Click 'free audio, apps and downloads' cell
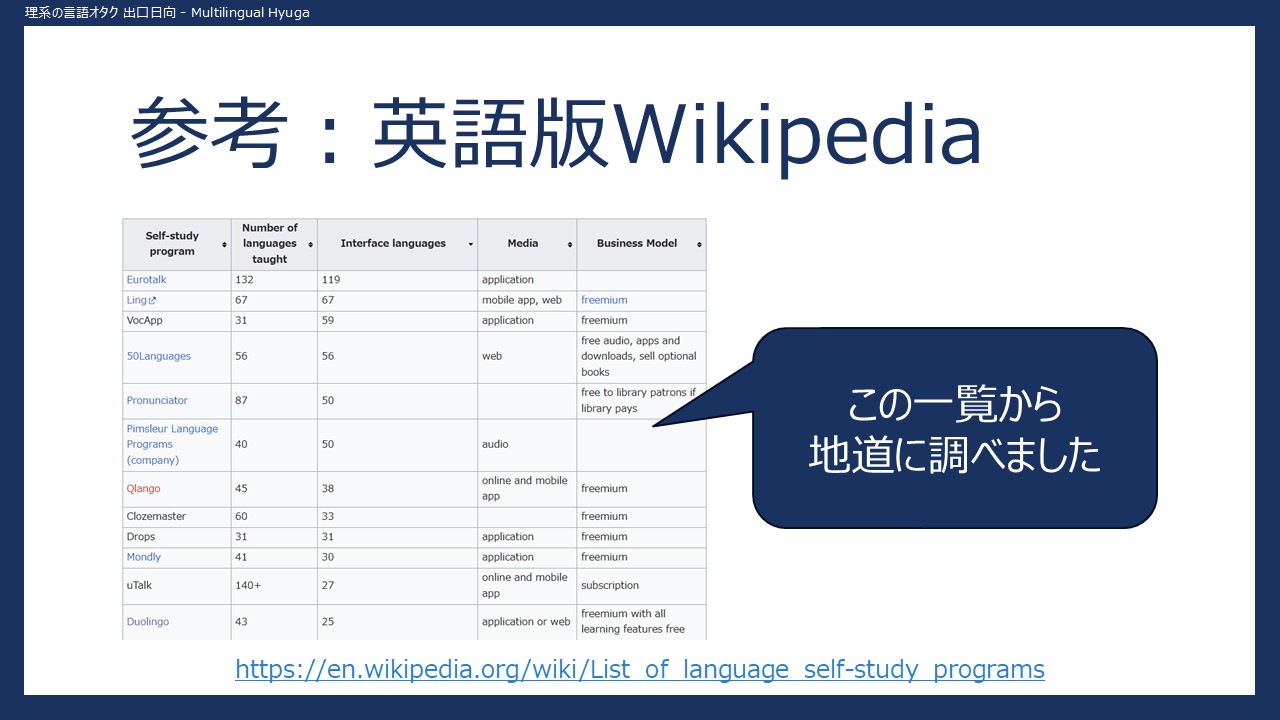This screenshot has width=1280, height=720. click(x=641, y=356)
